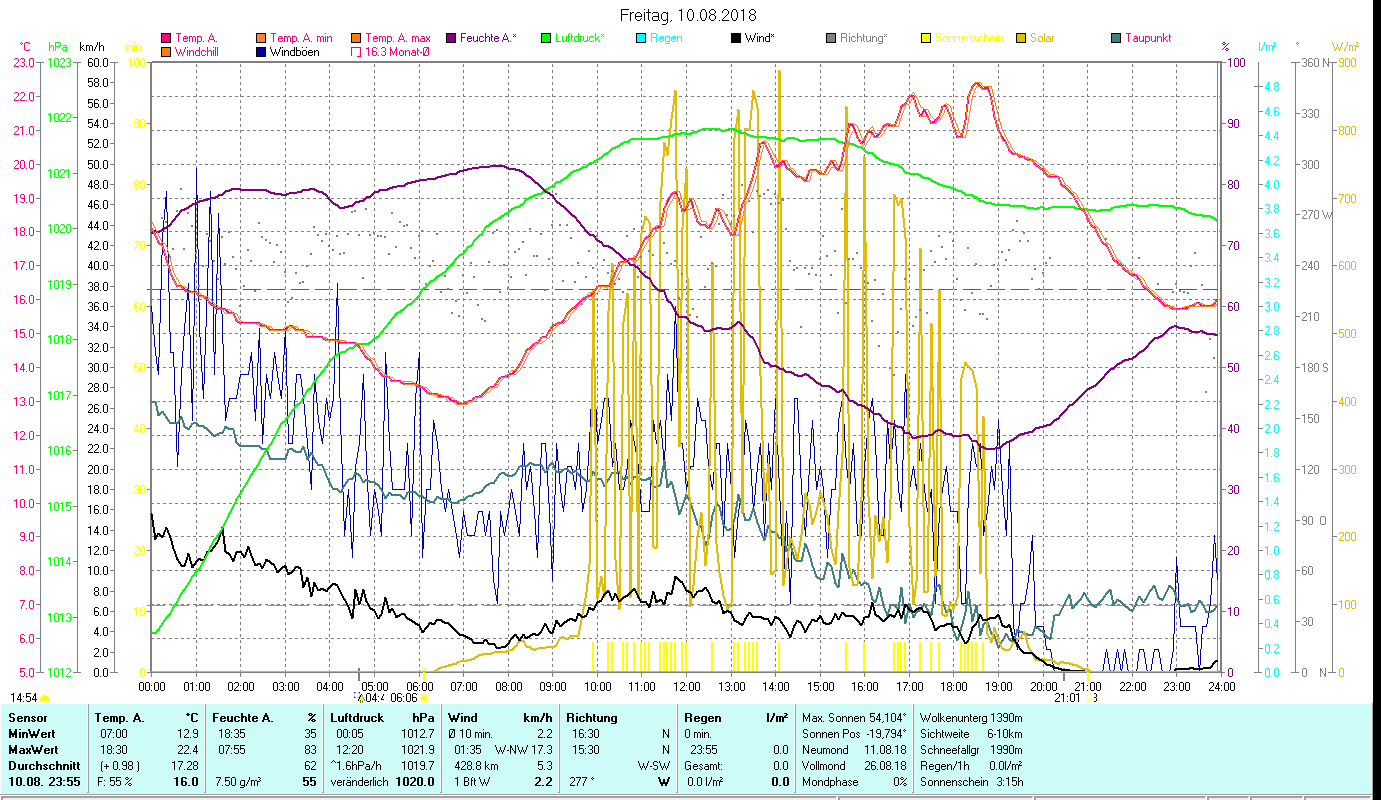Click the teal Taupunkt legend swatch

pyautogui.click(x=1116, y=38)
